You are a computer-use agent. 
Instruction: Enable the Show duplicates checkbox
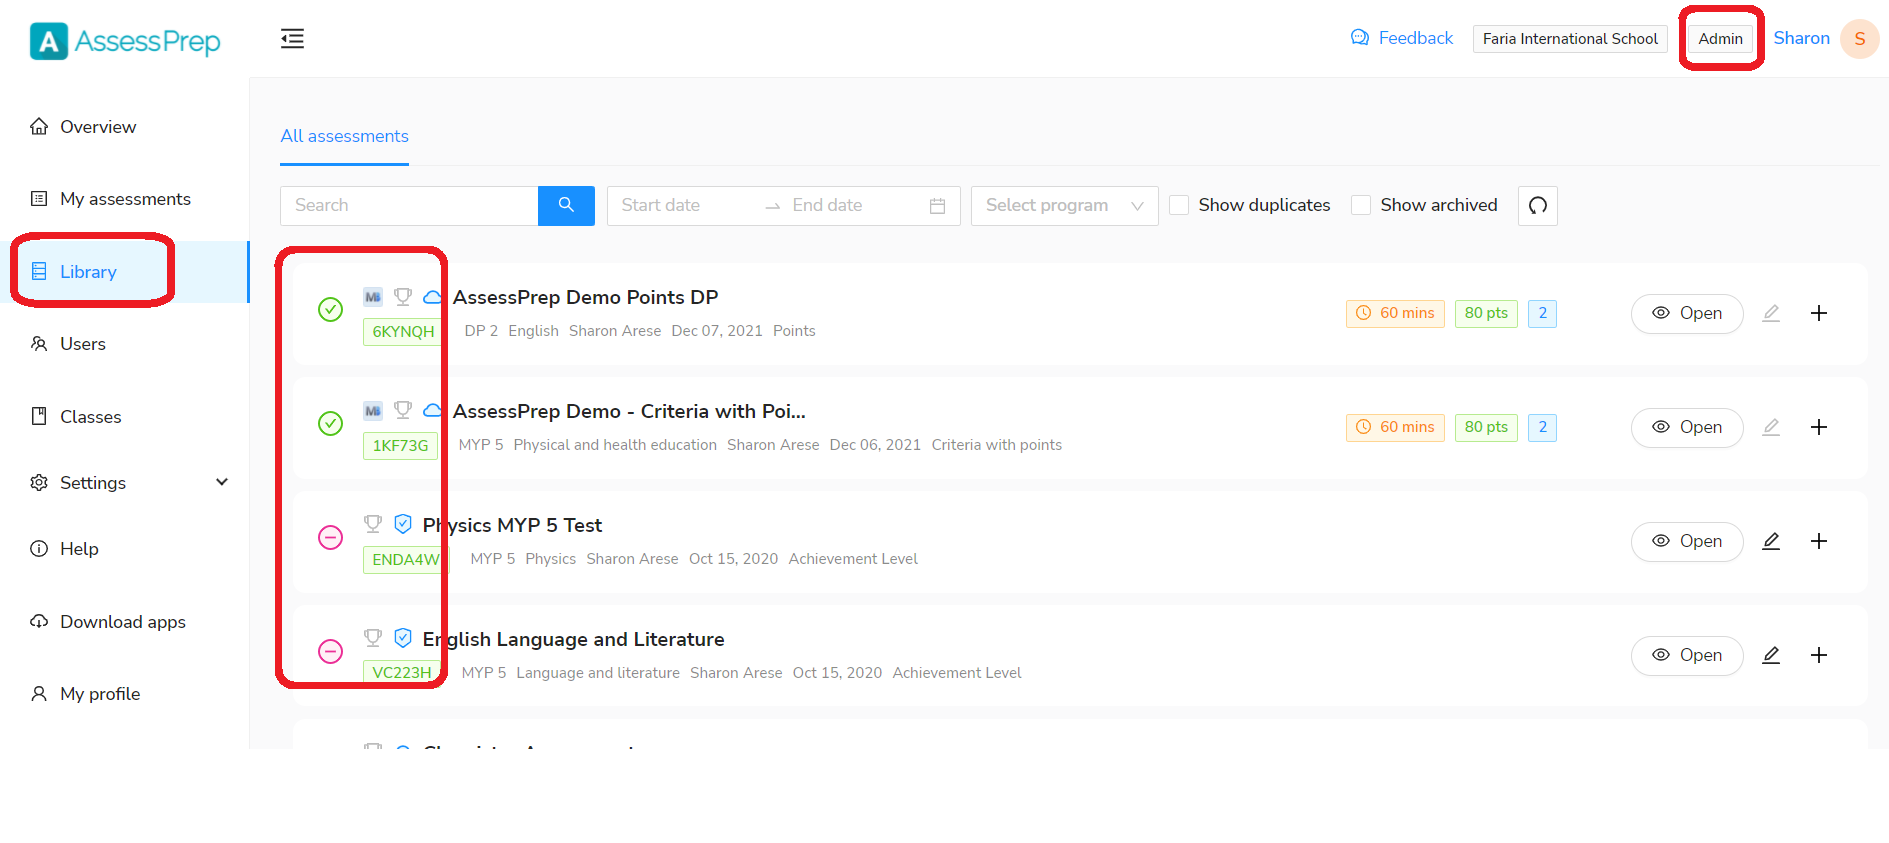pyautogui.click(x=1179, y=205)
